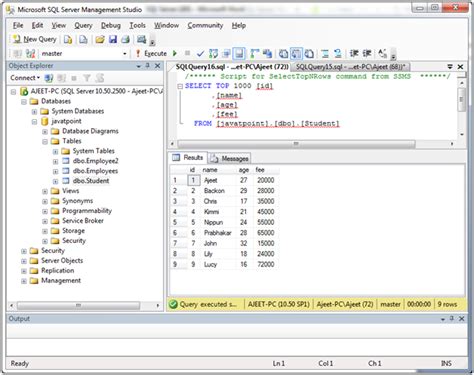Screen dimensions: 474x375
Task: Collapse the javatpoint database node
Action: coord(34,122)
